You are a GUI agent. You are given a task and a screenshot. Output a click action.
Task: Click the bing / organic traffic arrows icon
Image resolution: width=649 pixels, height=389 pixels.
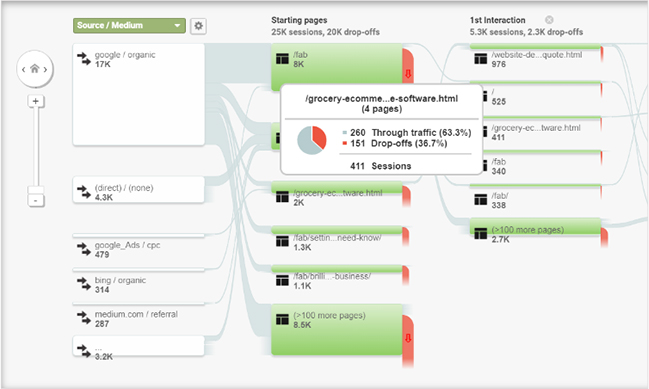point(84,284)
